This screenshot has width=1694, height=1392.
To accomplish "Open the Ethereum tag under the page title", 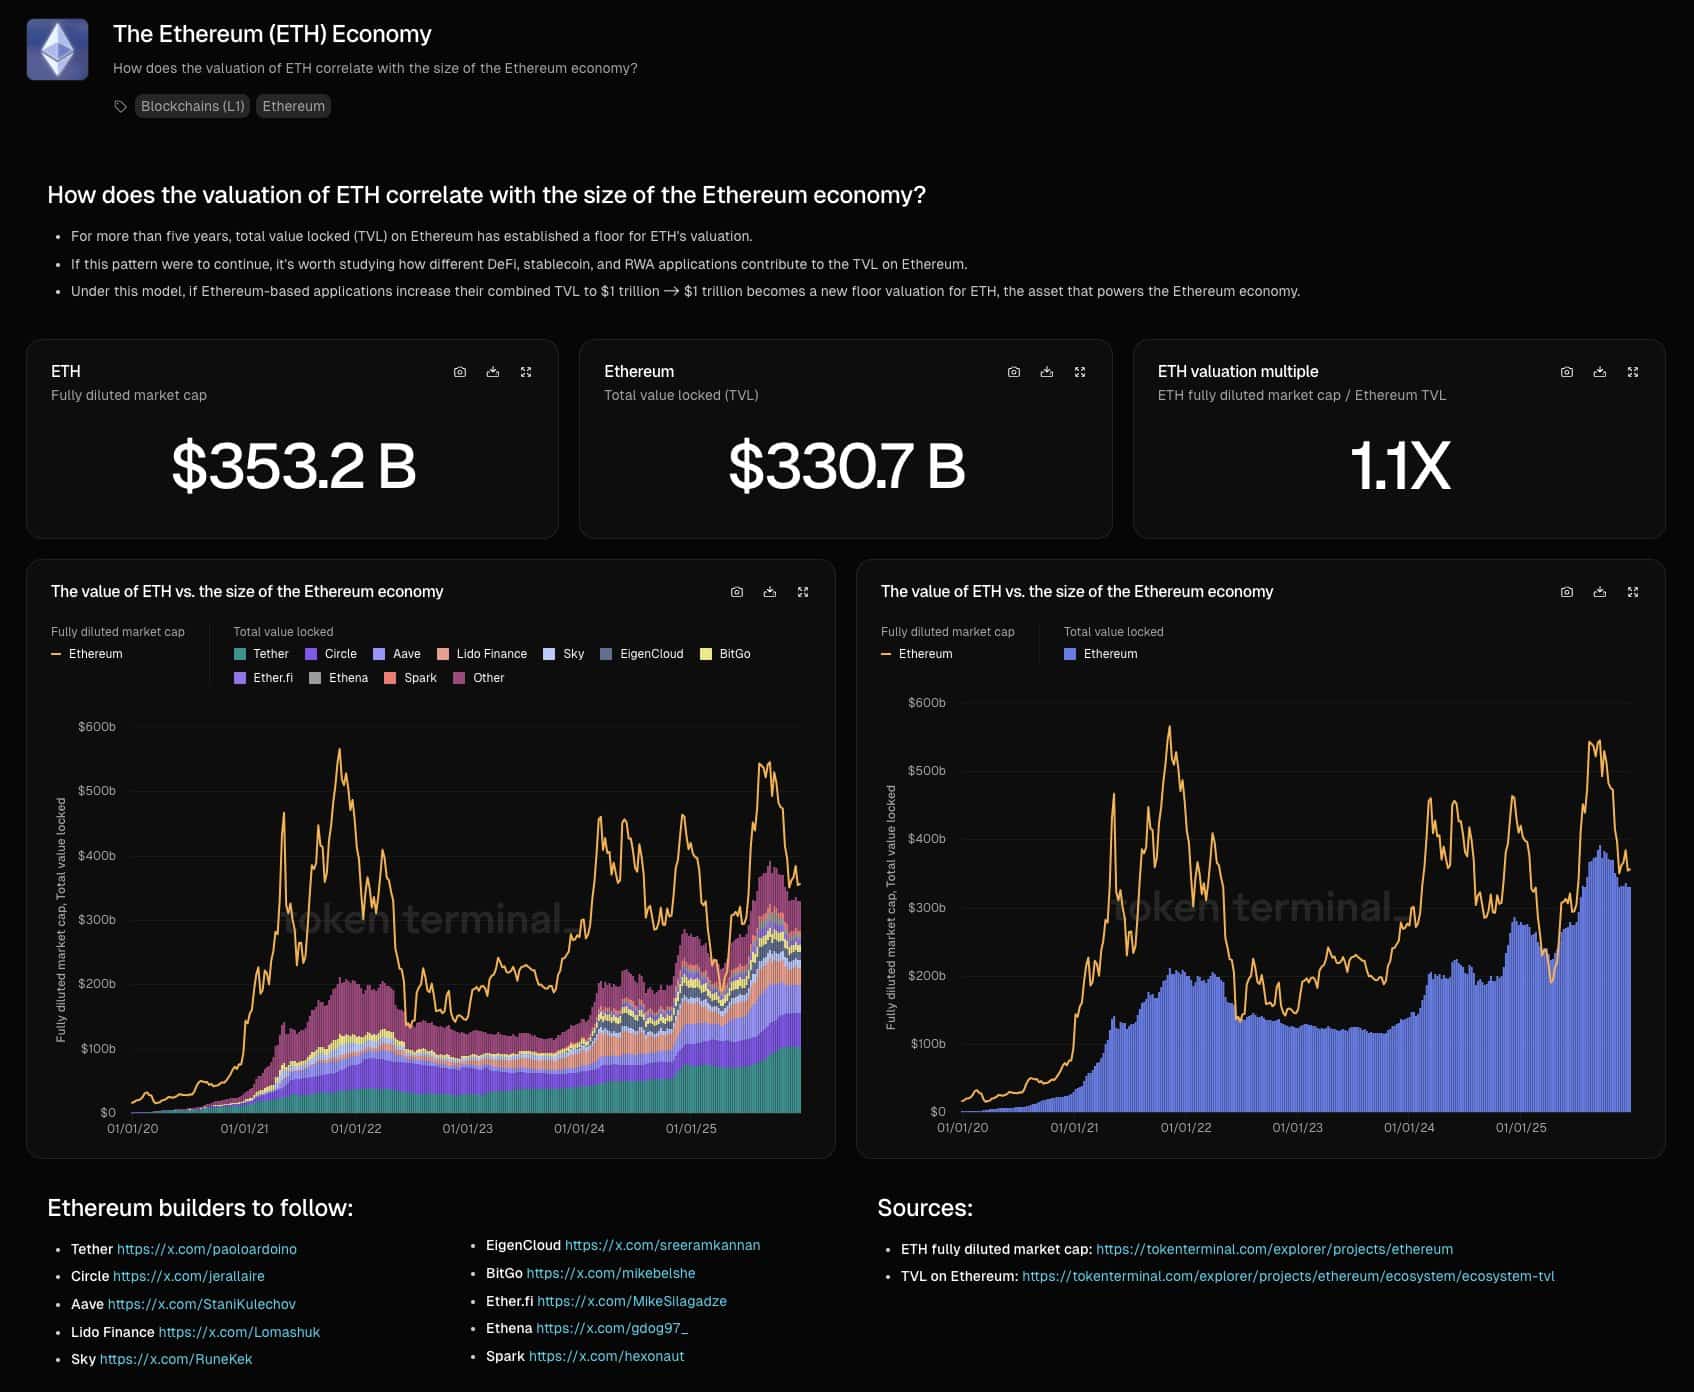I will coord(293,106).
